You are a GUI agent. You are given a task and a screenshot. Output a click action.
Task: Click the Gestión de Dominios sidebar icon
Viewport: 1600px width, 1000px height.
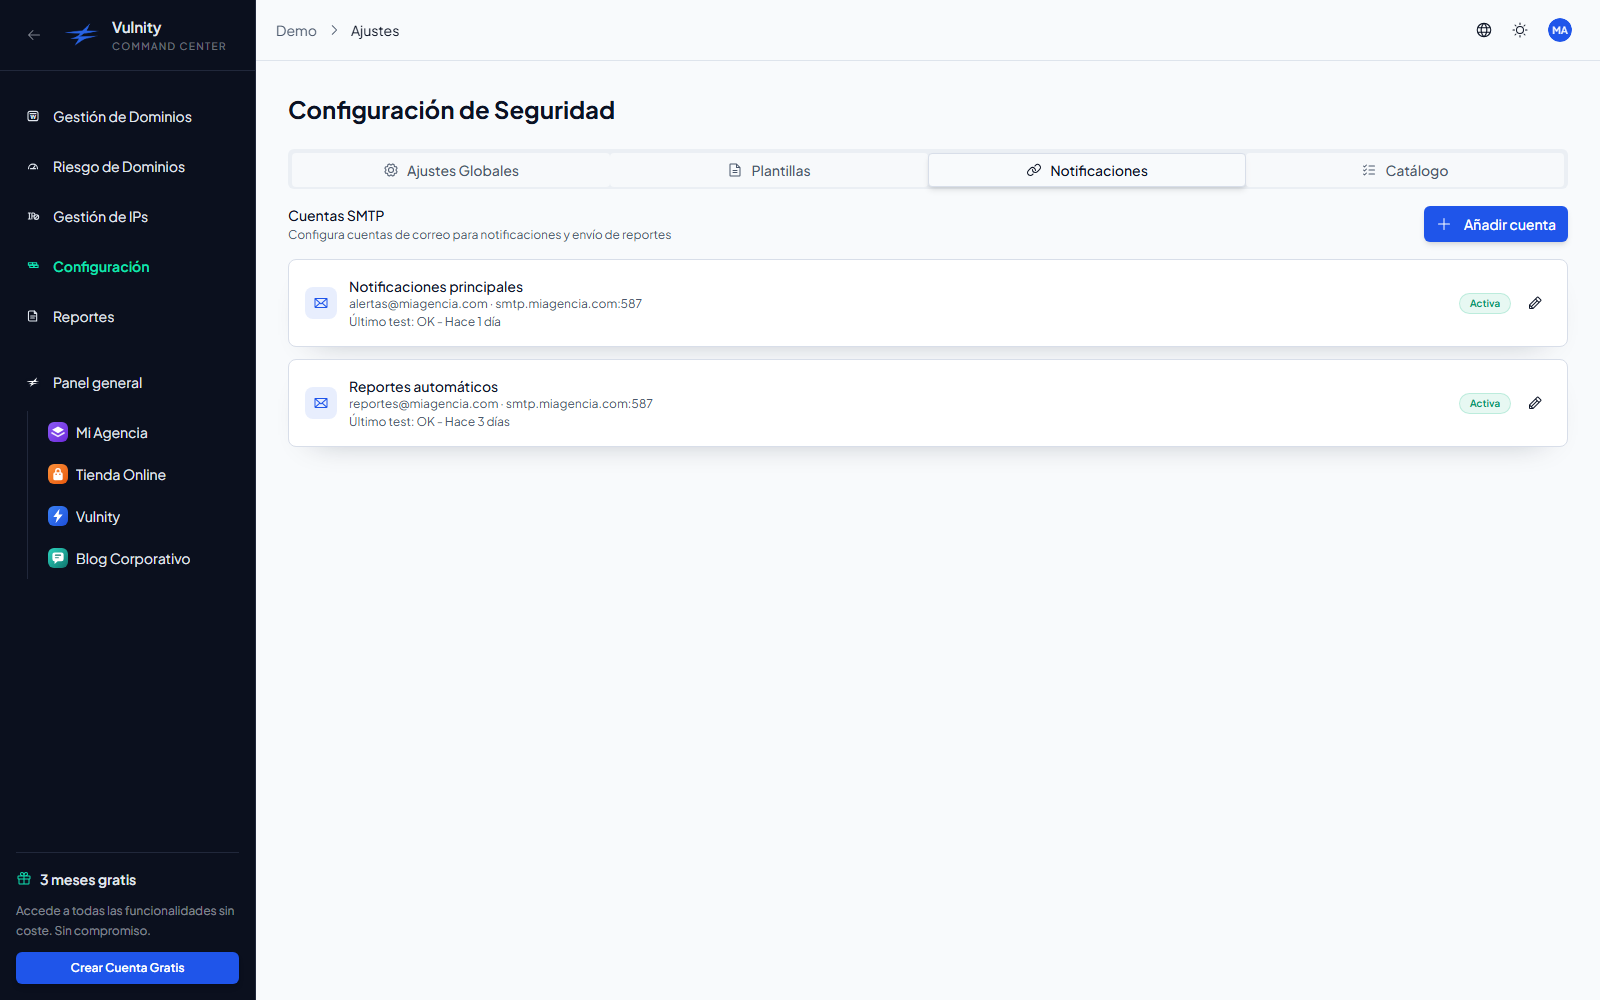[33, 116]
